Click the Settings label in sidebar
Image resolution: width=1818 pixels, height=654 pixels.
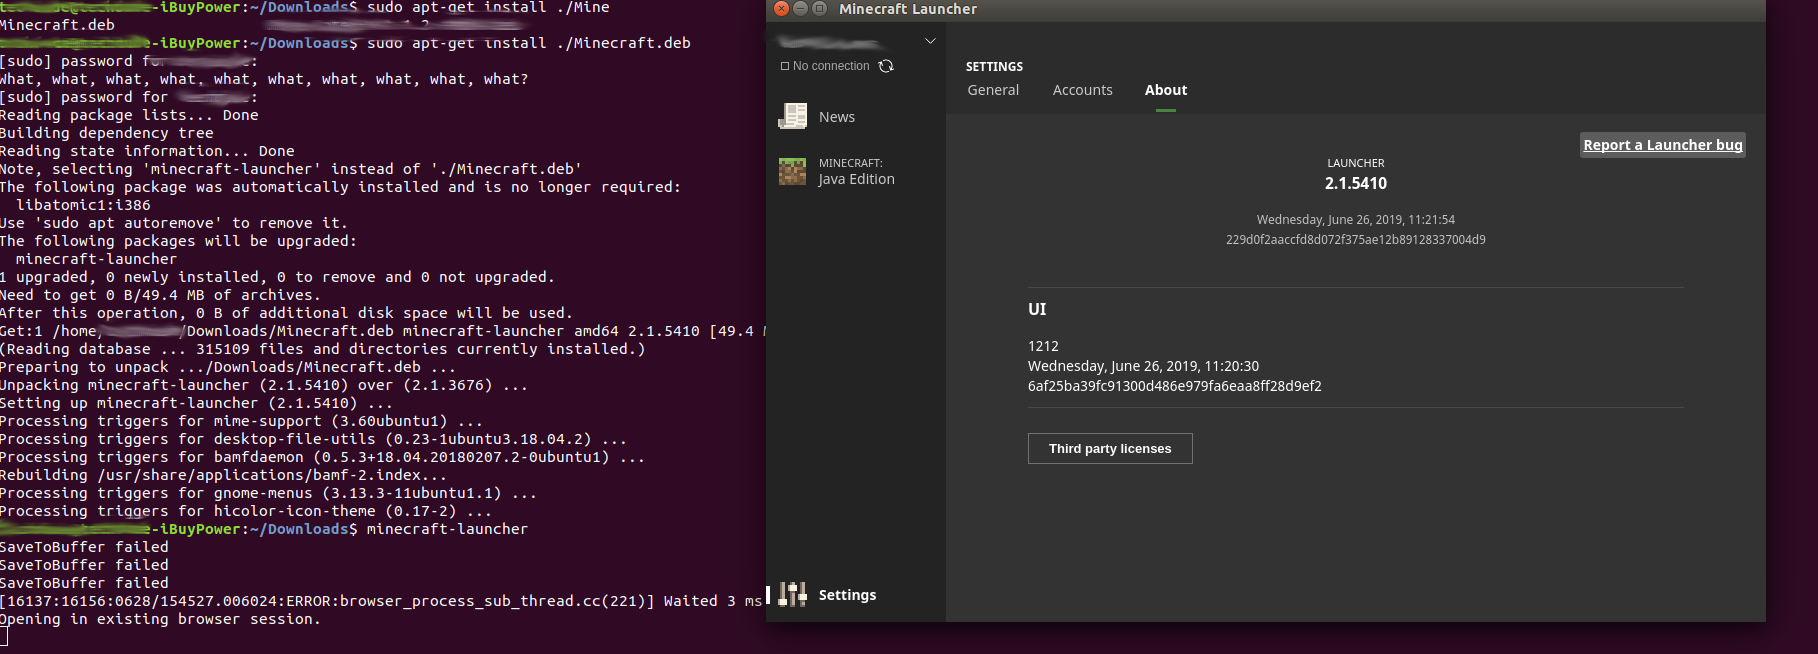tap(847, 595)
